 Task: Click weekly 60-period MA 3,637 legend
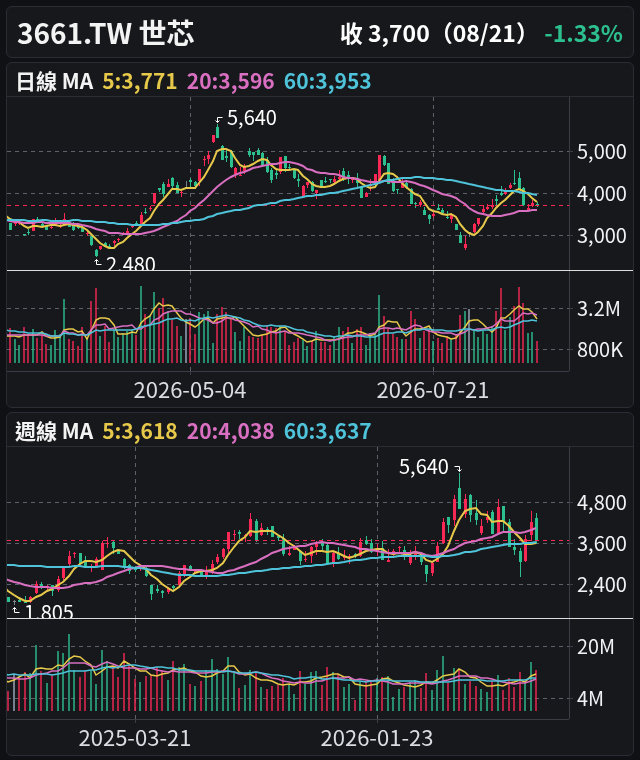pyautogui.click(x=328, y=431)
